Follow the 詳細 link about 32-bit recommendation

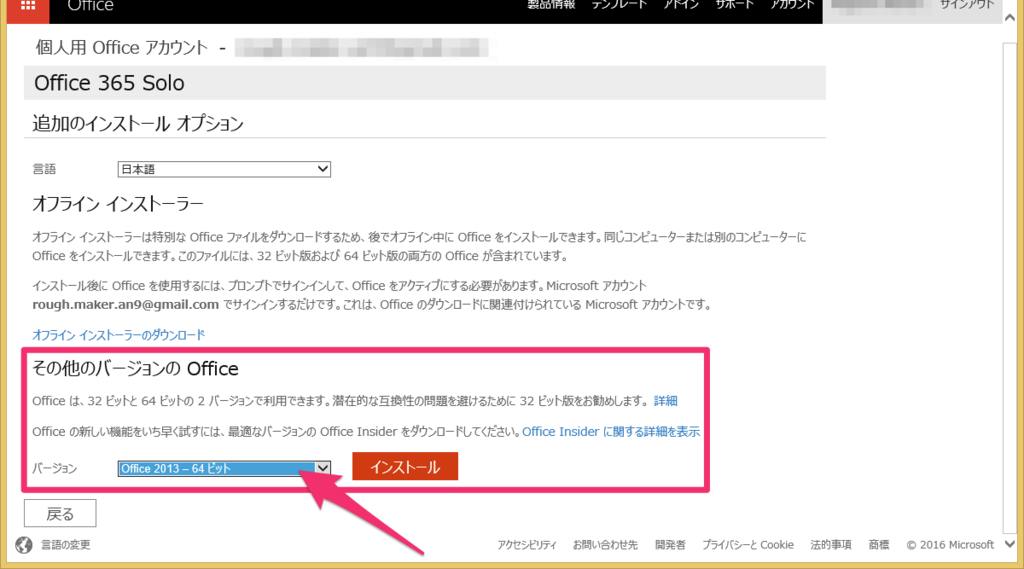665,401
